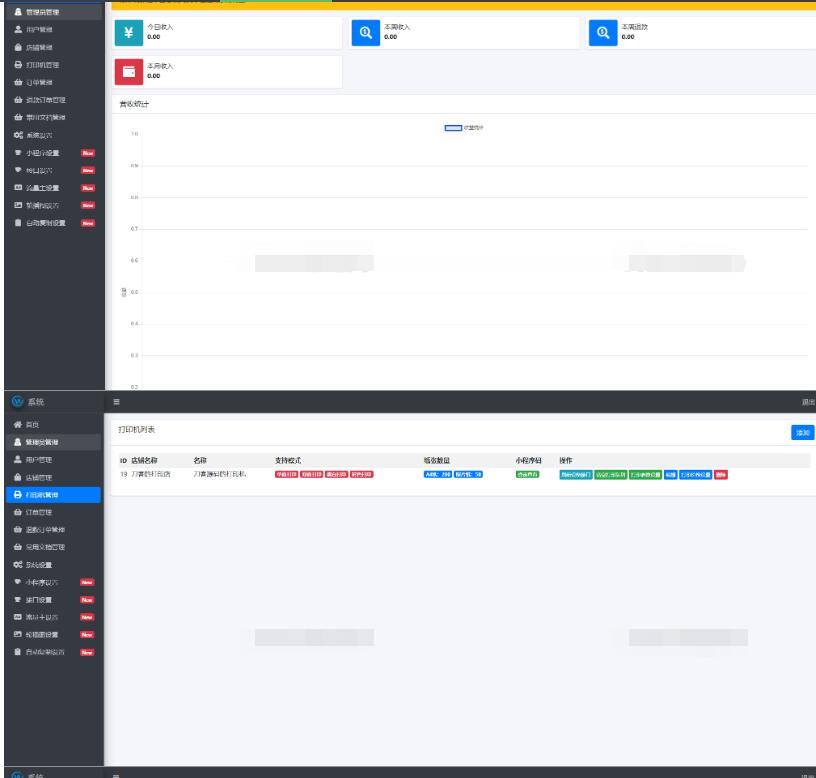The height and width of the screenshot is (778, 816).
Task: Toggle the hamburger menu above 打印机列表
Action: [116, 402]
